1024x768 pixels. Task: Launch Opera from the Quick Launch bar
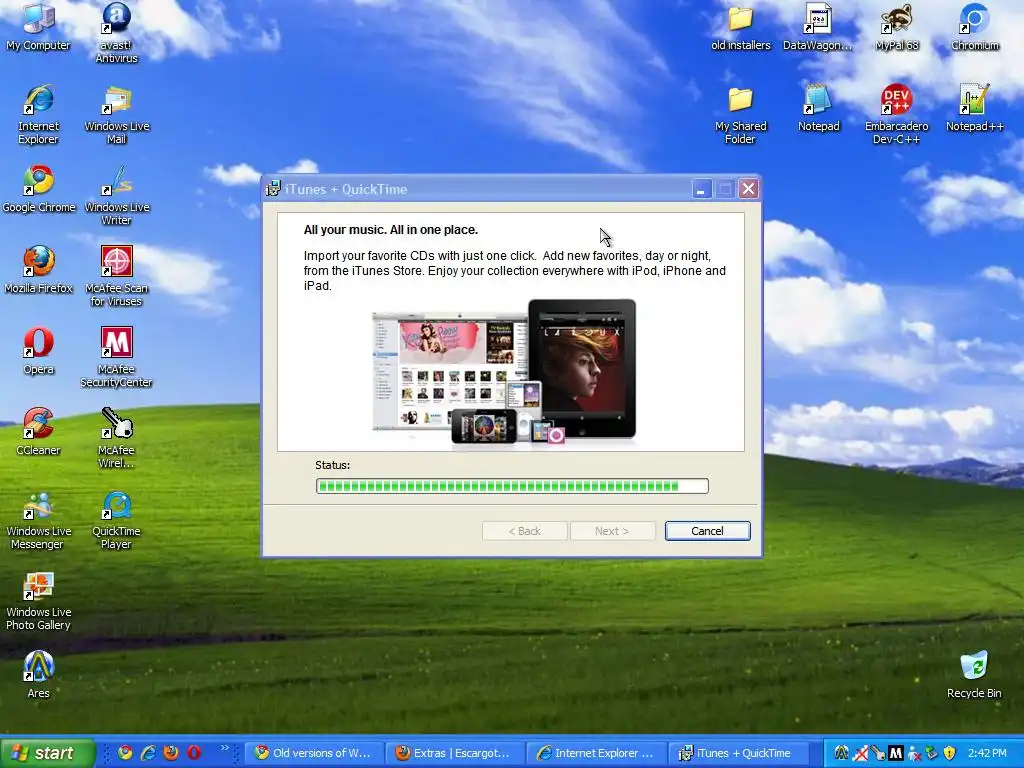click(x=194, y=753)
